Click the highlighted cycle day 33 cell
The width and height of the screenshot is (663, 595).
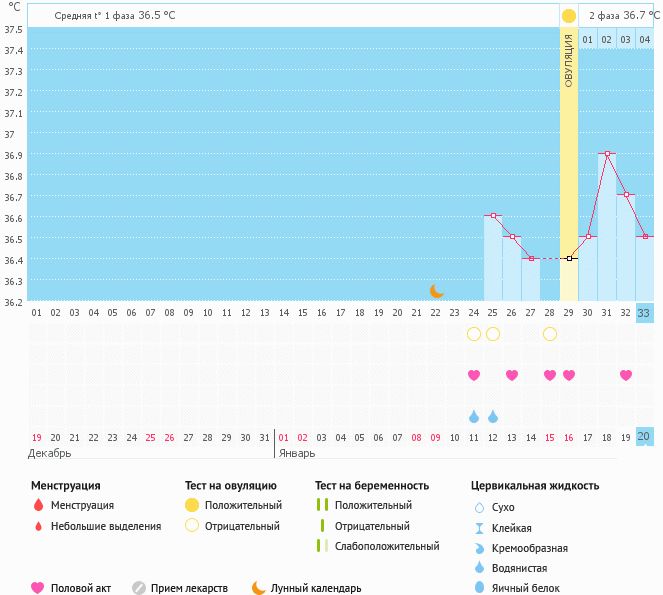(645, 312)
